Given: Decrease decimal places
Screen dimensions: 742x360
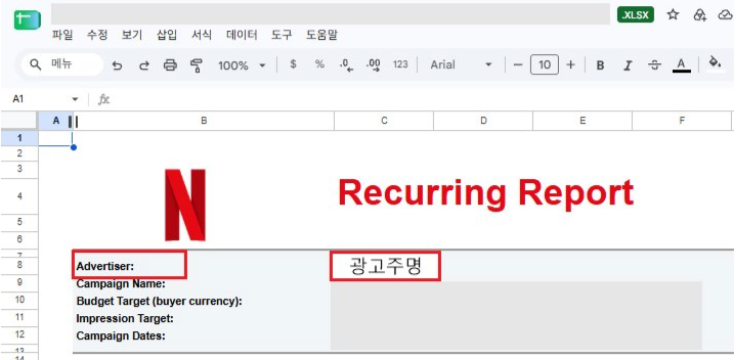Looking at the screenshot, I should 347,65.
